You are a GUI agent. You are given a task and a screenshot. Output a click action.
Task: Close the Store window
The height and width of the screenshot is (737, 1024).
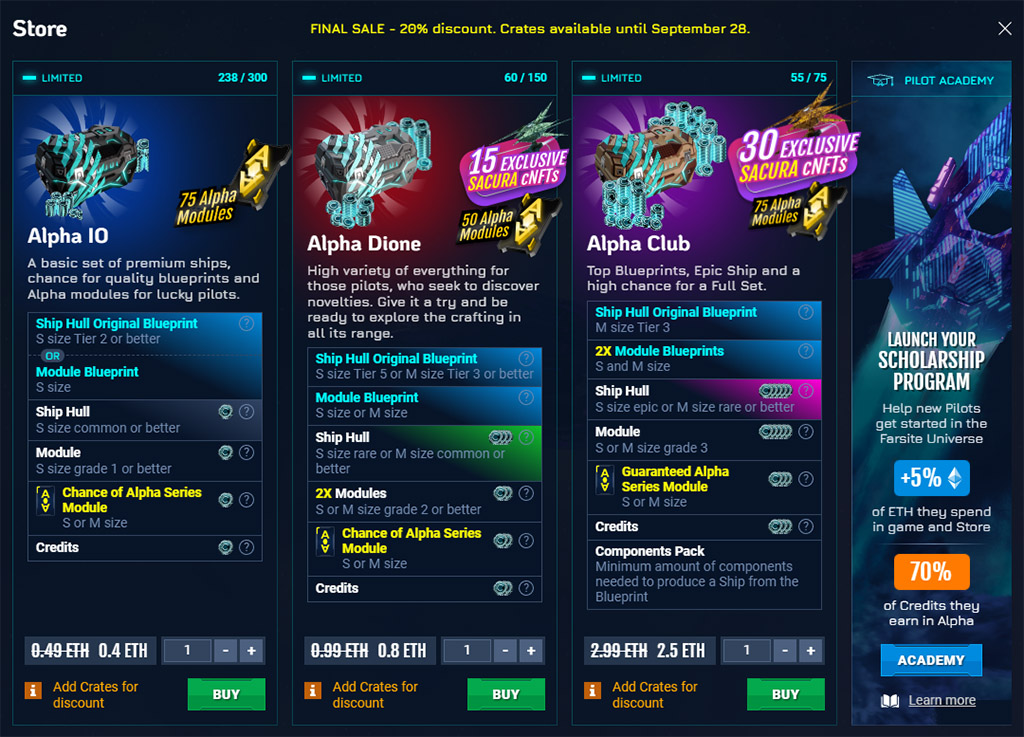1004,28
